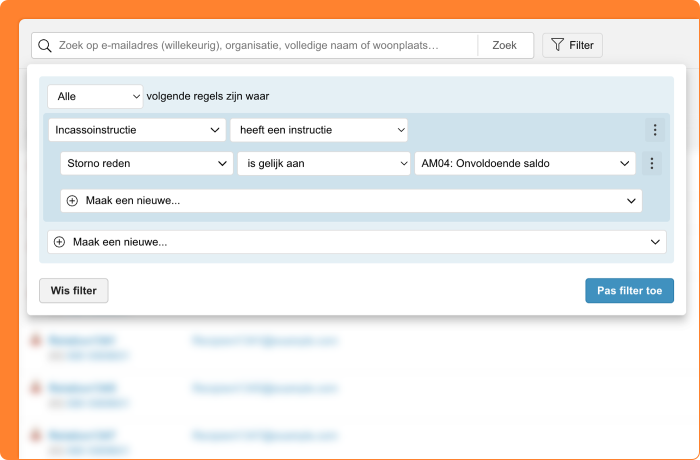Click the Zoek button
700x460 pixels.
coord(505,46)
